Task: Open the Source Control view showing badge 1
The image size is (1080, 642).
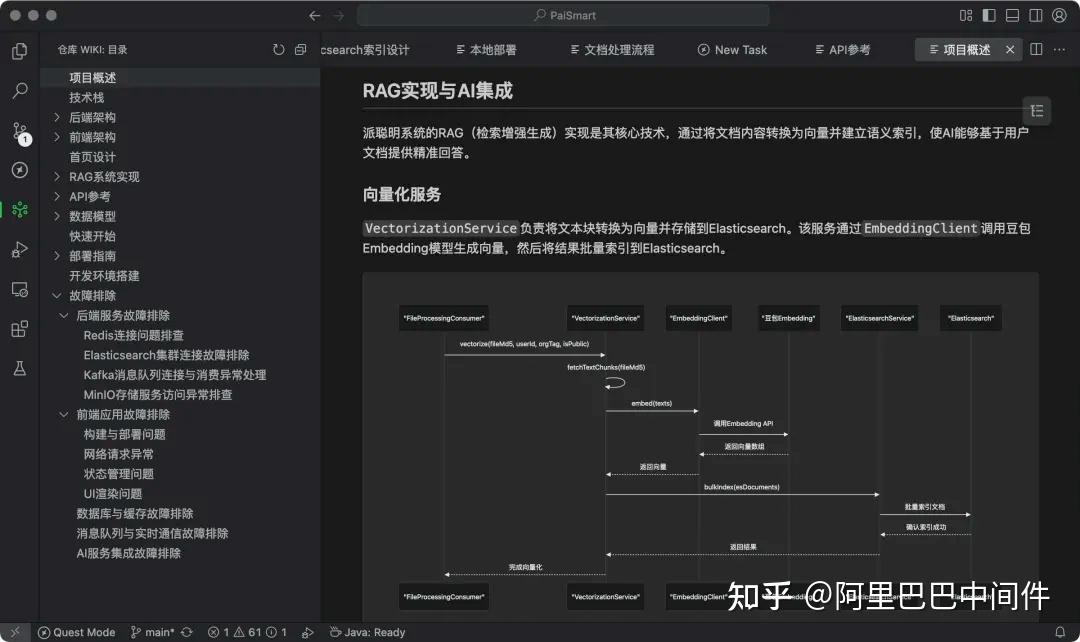Action: (x=18, y=131)
